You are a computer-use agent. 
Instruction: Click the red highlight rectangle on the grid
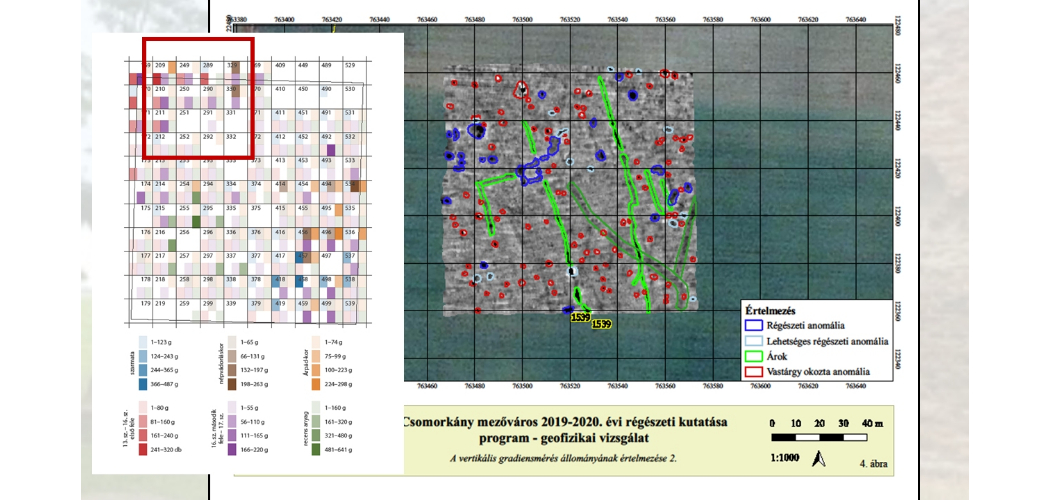pos(198,40)
